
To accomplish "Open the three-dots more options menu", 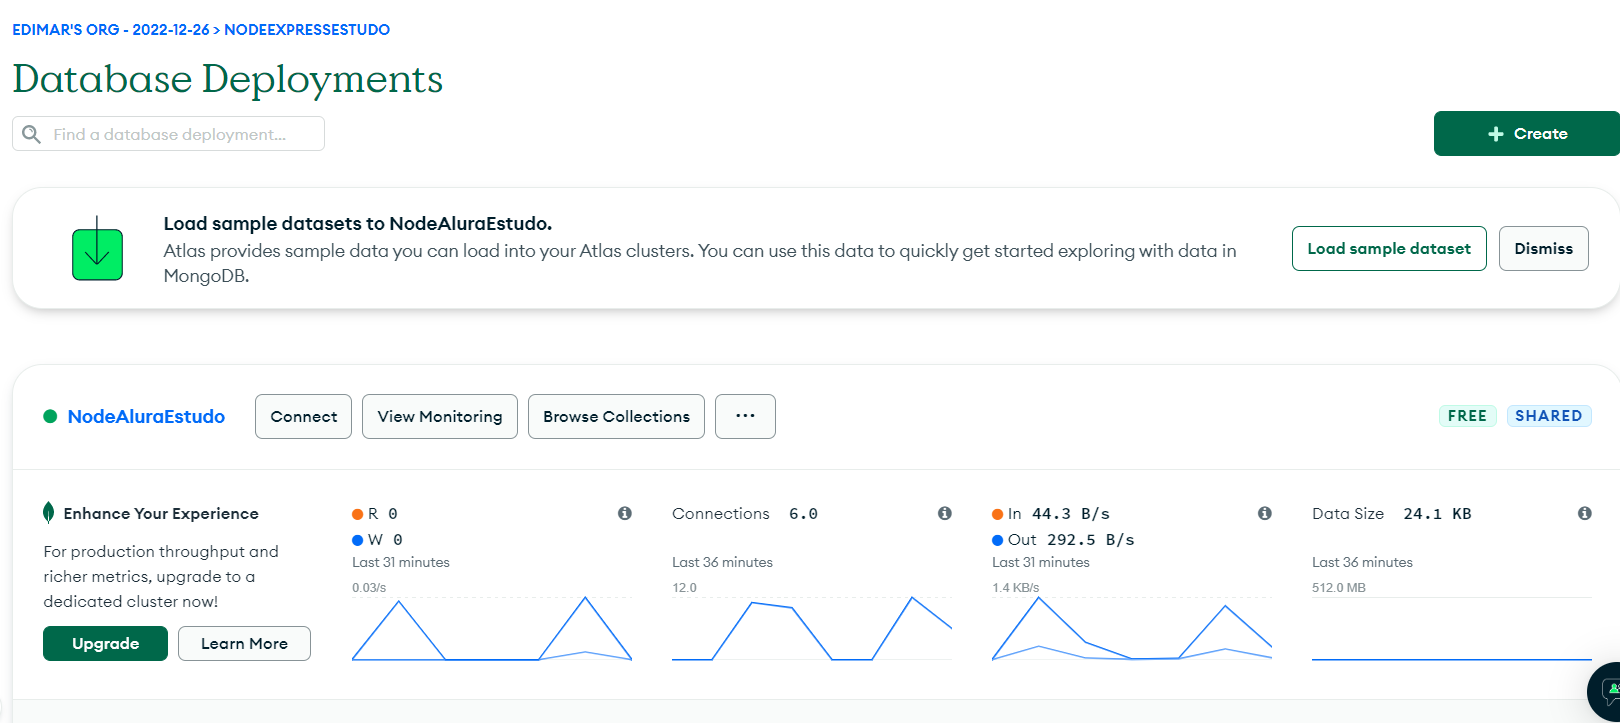I will [x=745, y=416].
